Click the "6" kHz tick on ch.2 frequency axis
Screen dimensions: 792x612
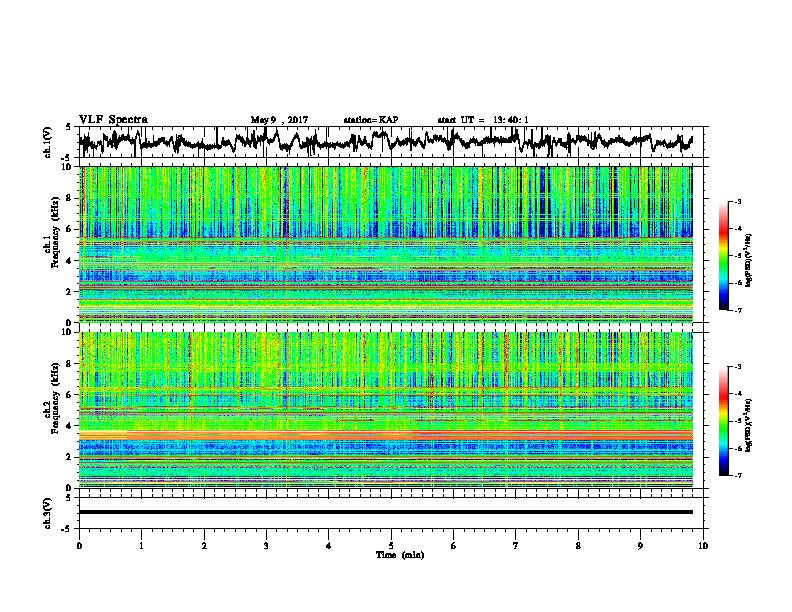pos(70,395)
